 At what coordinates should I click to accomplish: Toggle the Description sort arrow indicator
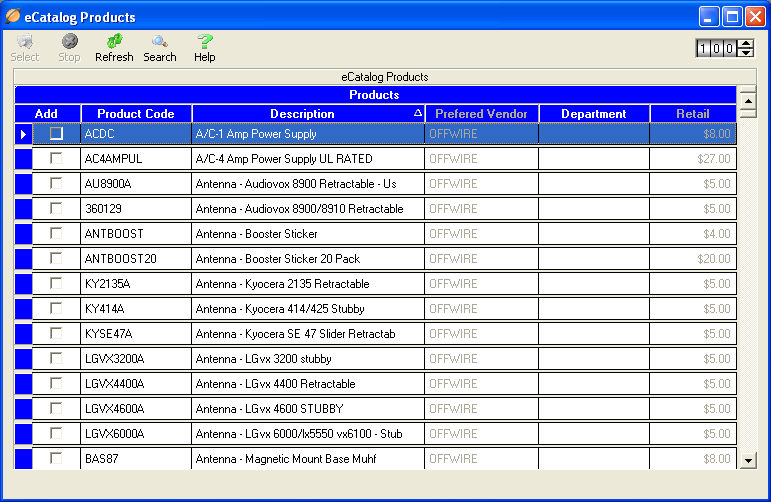[417, 113]
